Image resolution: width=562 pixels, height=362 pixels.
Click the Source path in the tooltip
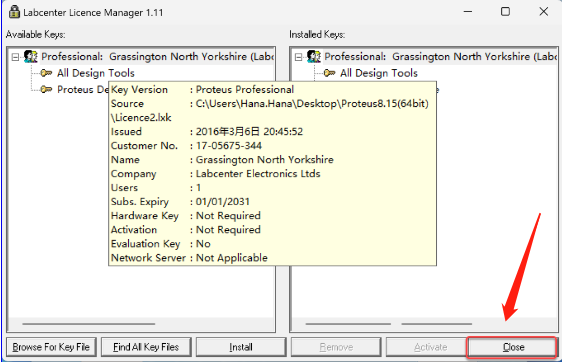[x=312, y=104]
